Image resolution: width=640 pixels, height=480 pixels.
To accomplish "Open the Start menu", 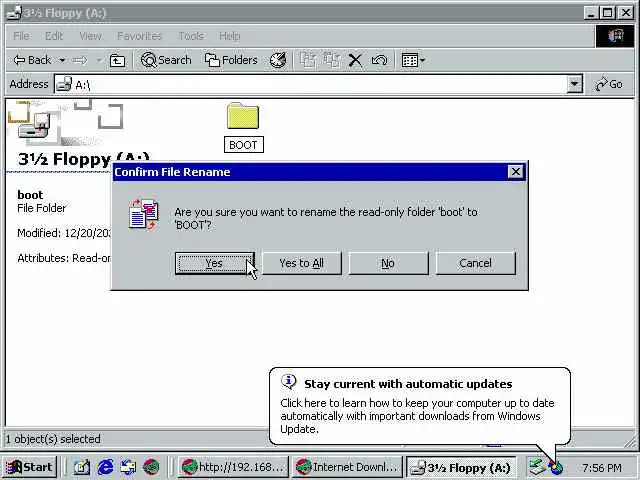I will pos(29,467).
